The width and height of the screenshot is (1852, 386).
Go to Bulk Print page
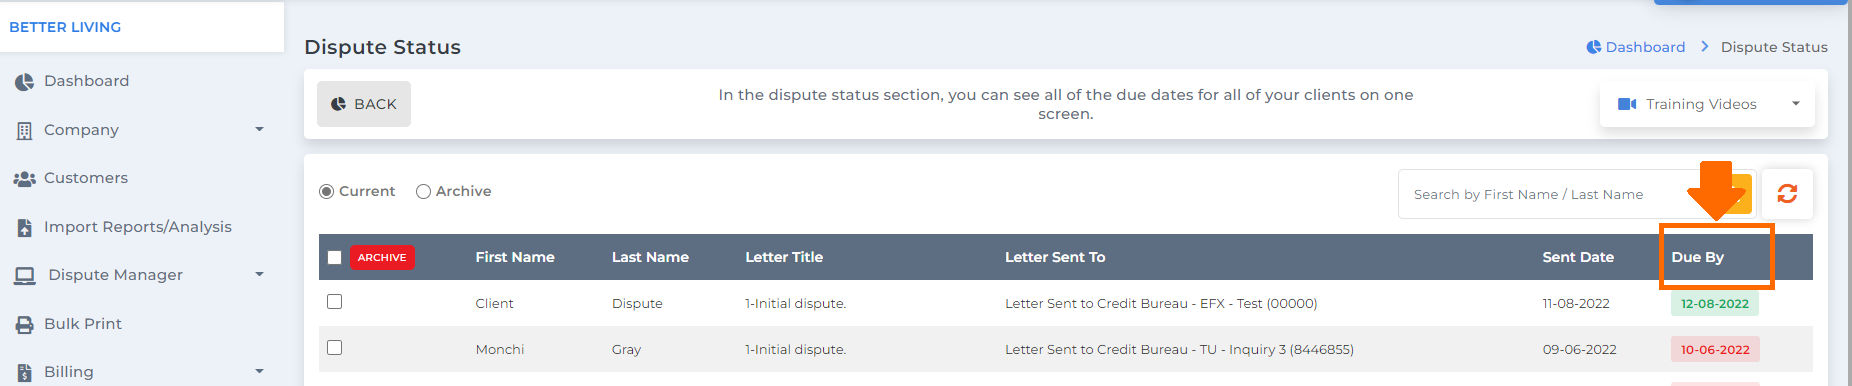pyautogui.click(x=83, y=324)
